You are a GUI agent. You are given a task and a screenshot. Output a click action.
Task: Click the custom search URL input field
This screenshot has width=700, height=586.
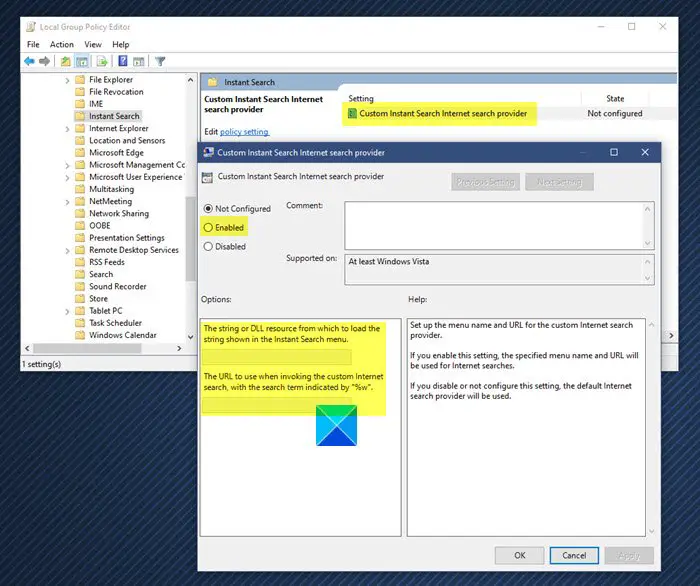(277, 405)
